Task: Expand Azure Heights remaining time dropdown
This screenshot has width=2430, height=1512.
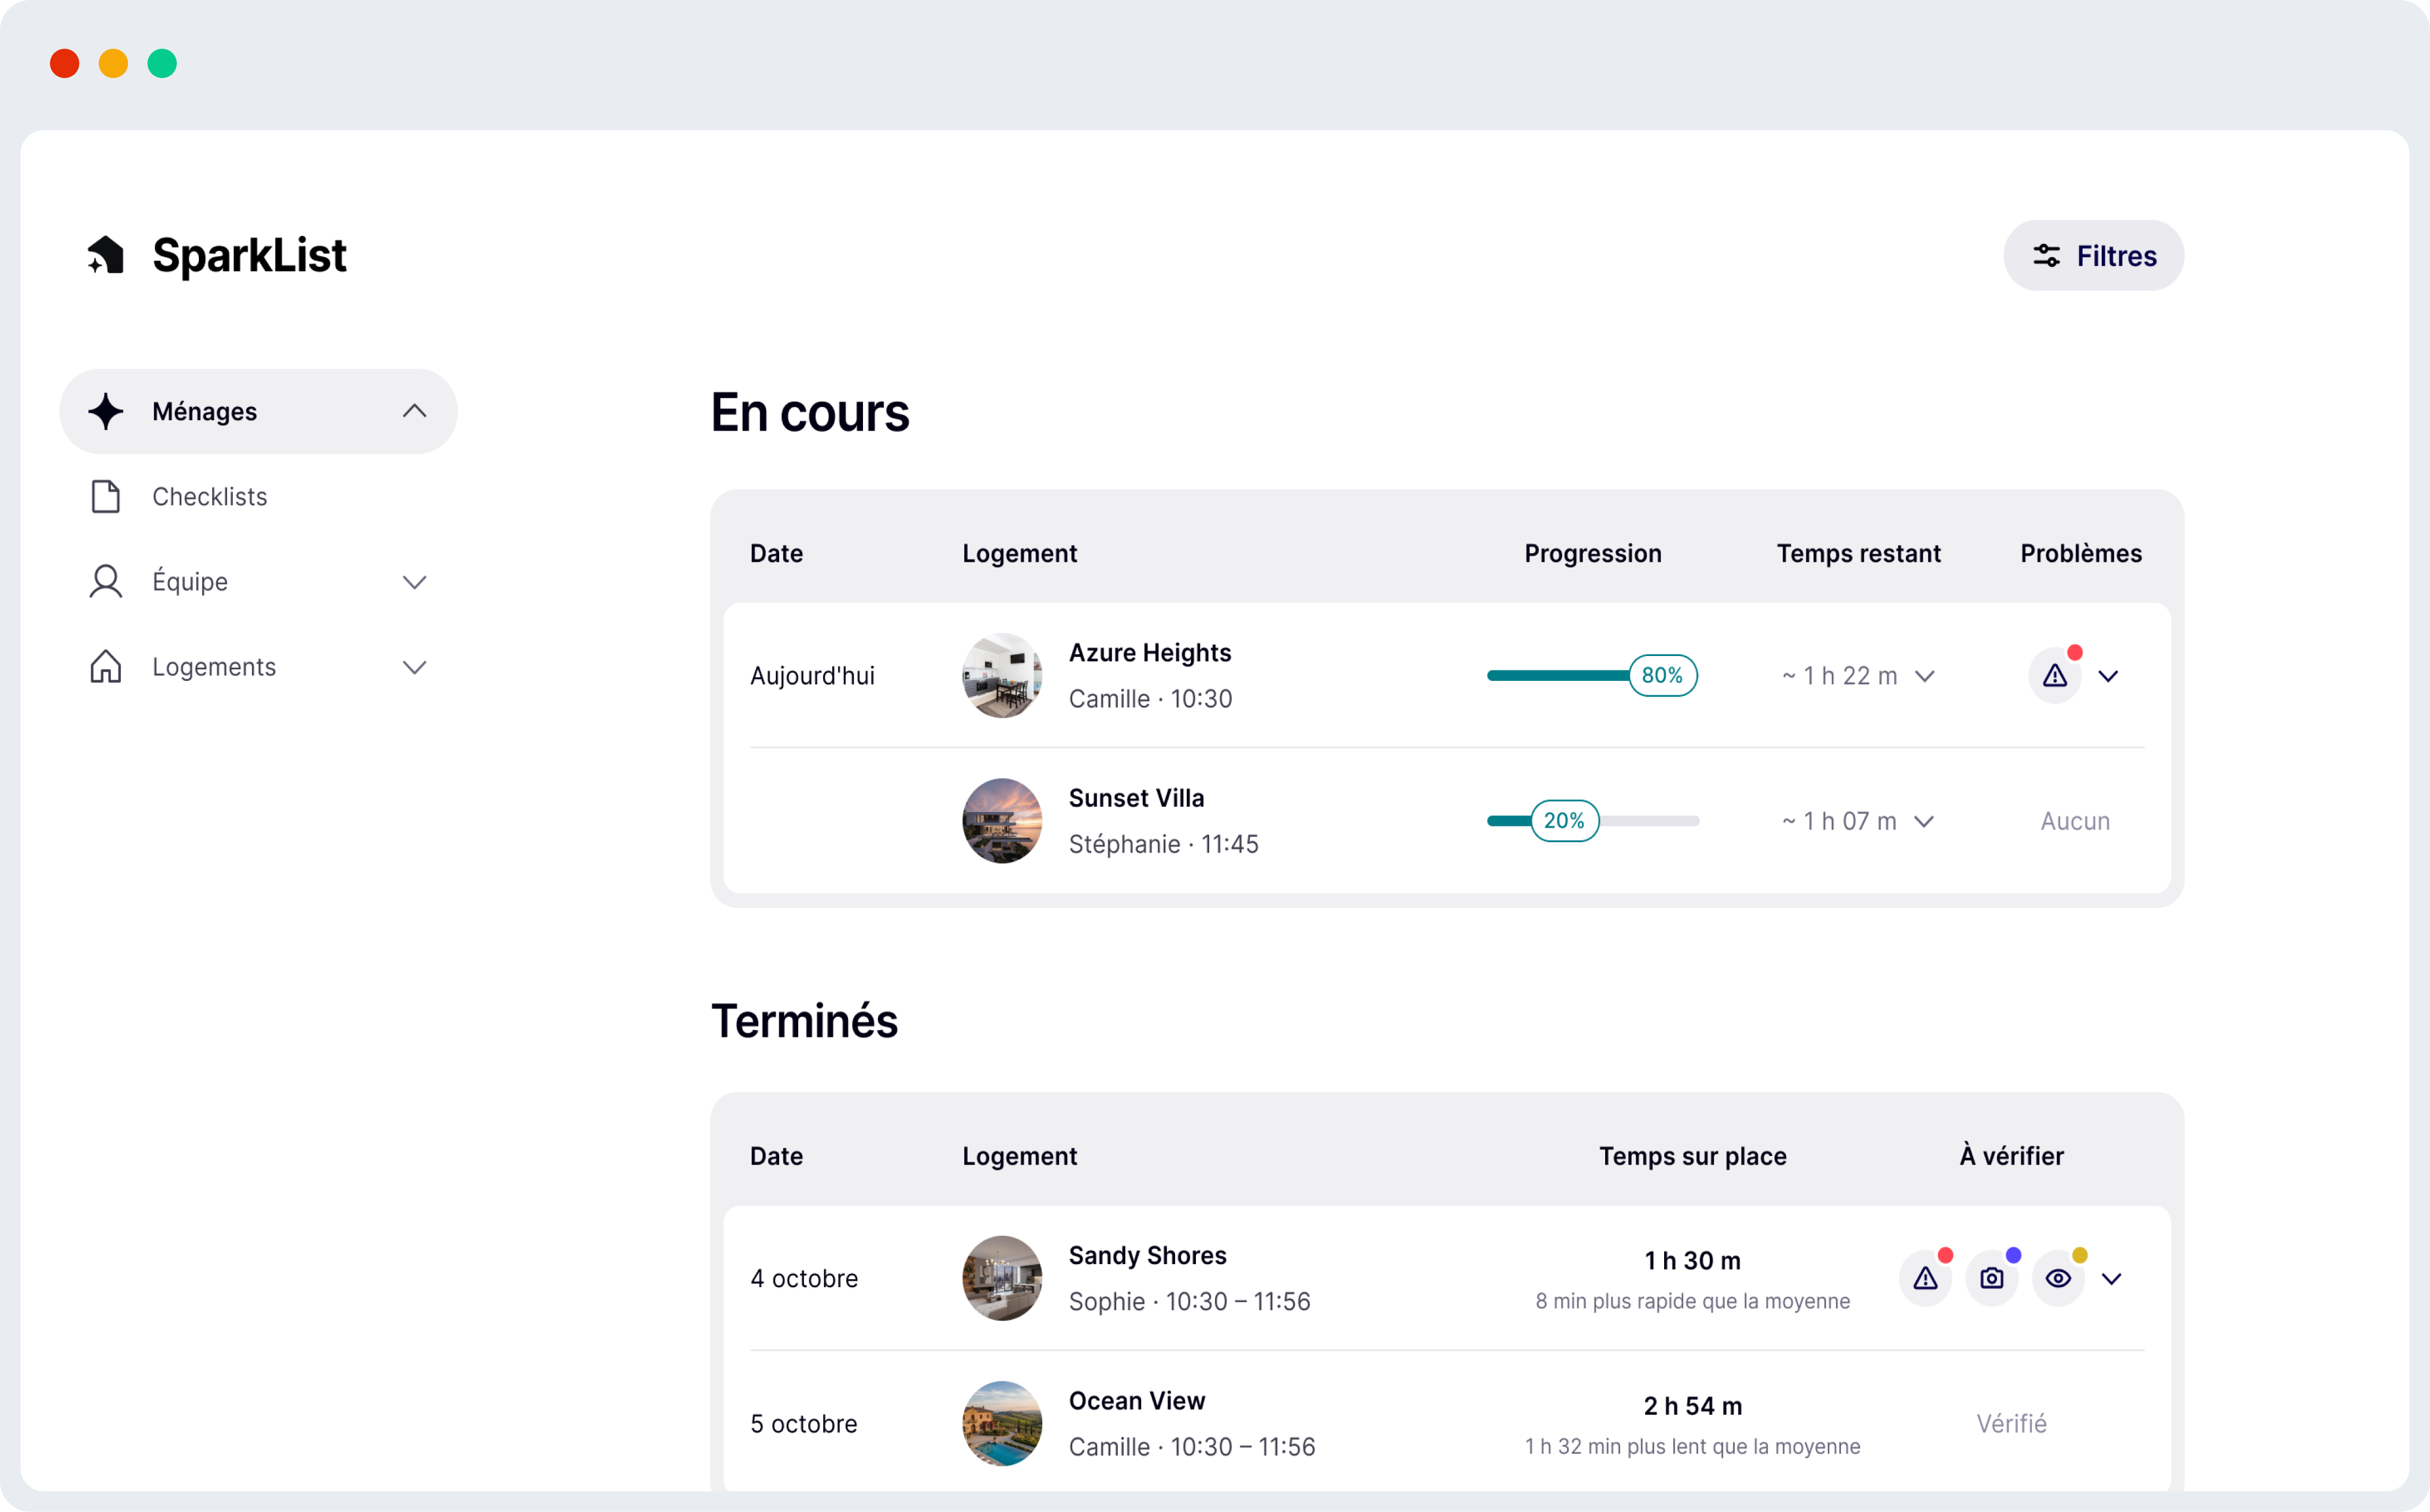Action: (x=1925, y=677)
